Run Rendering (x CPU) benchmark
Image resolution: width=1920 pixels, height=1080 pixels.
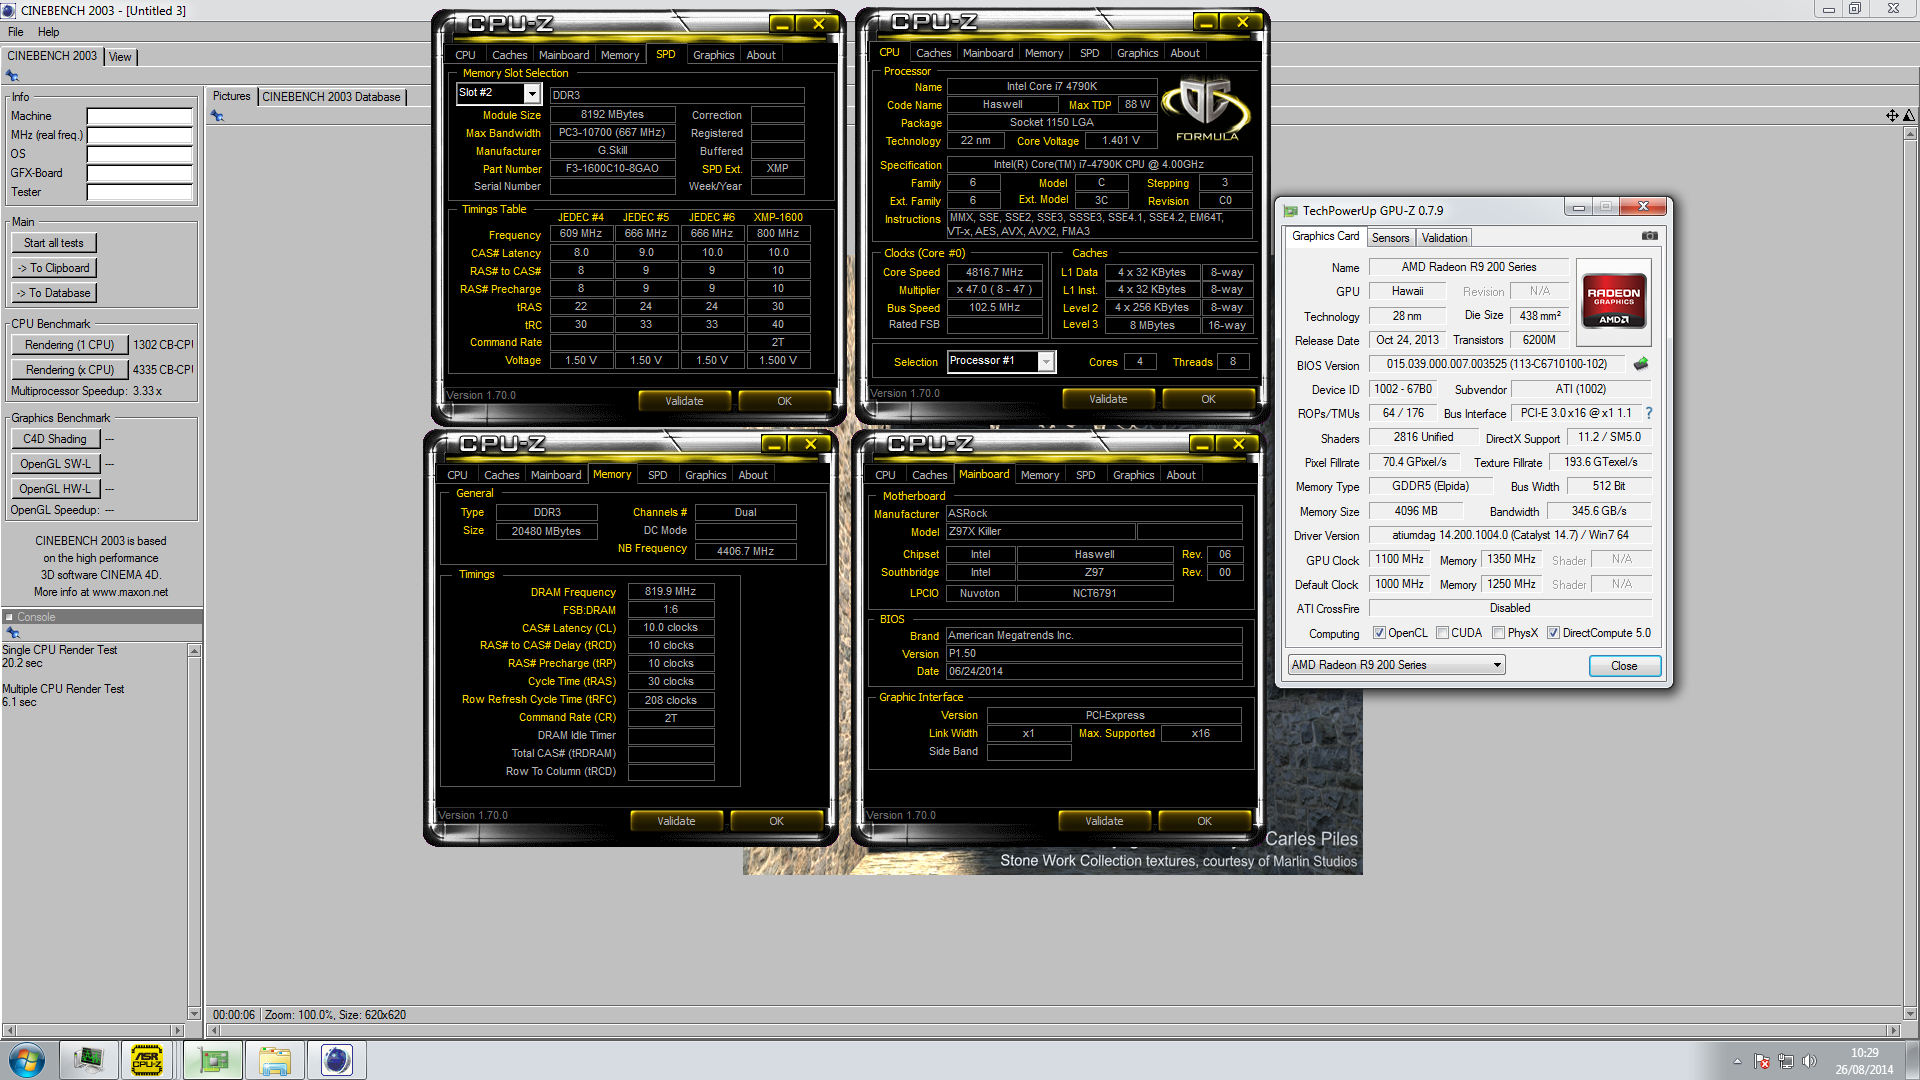70,370
